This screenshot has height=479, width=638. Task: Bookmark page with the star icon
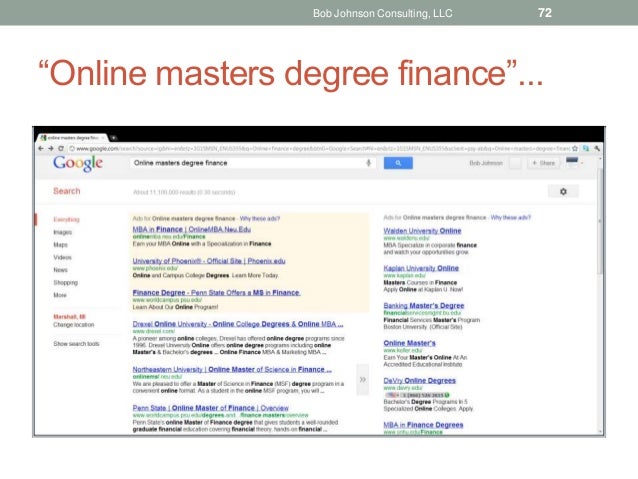[575, 149]
